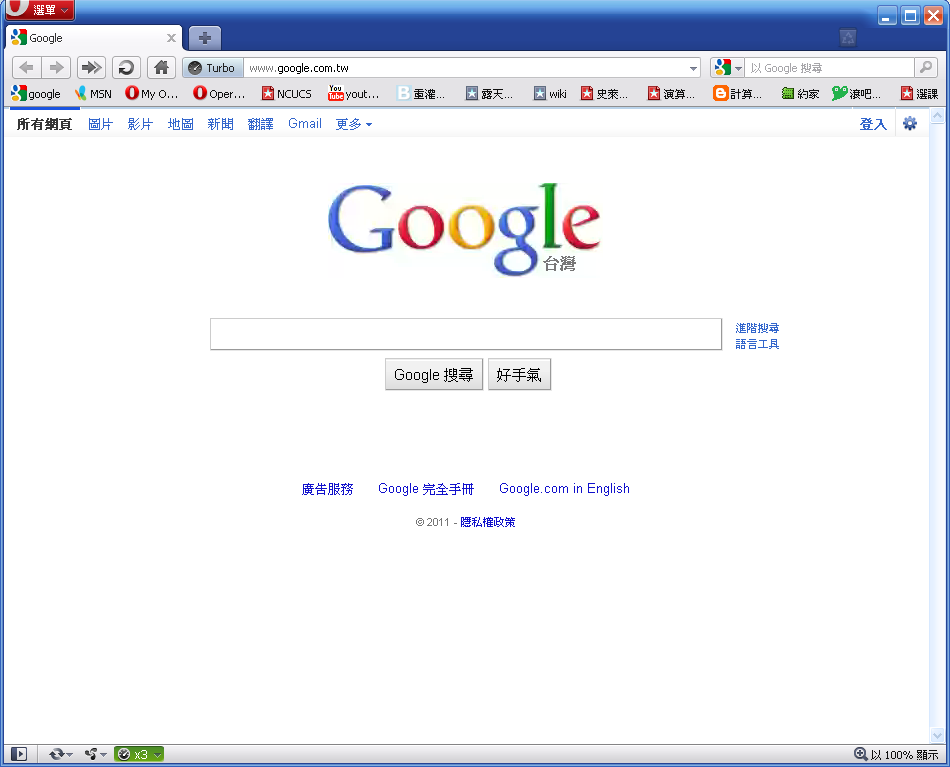Open Gmail link in nav bar
Screen dimensions: 950x767
pyautogui.click(x=305, y=124)
